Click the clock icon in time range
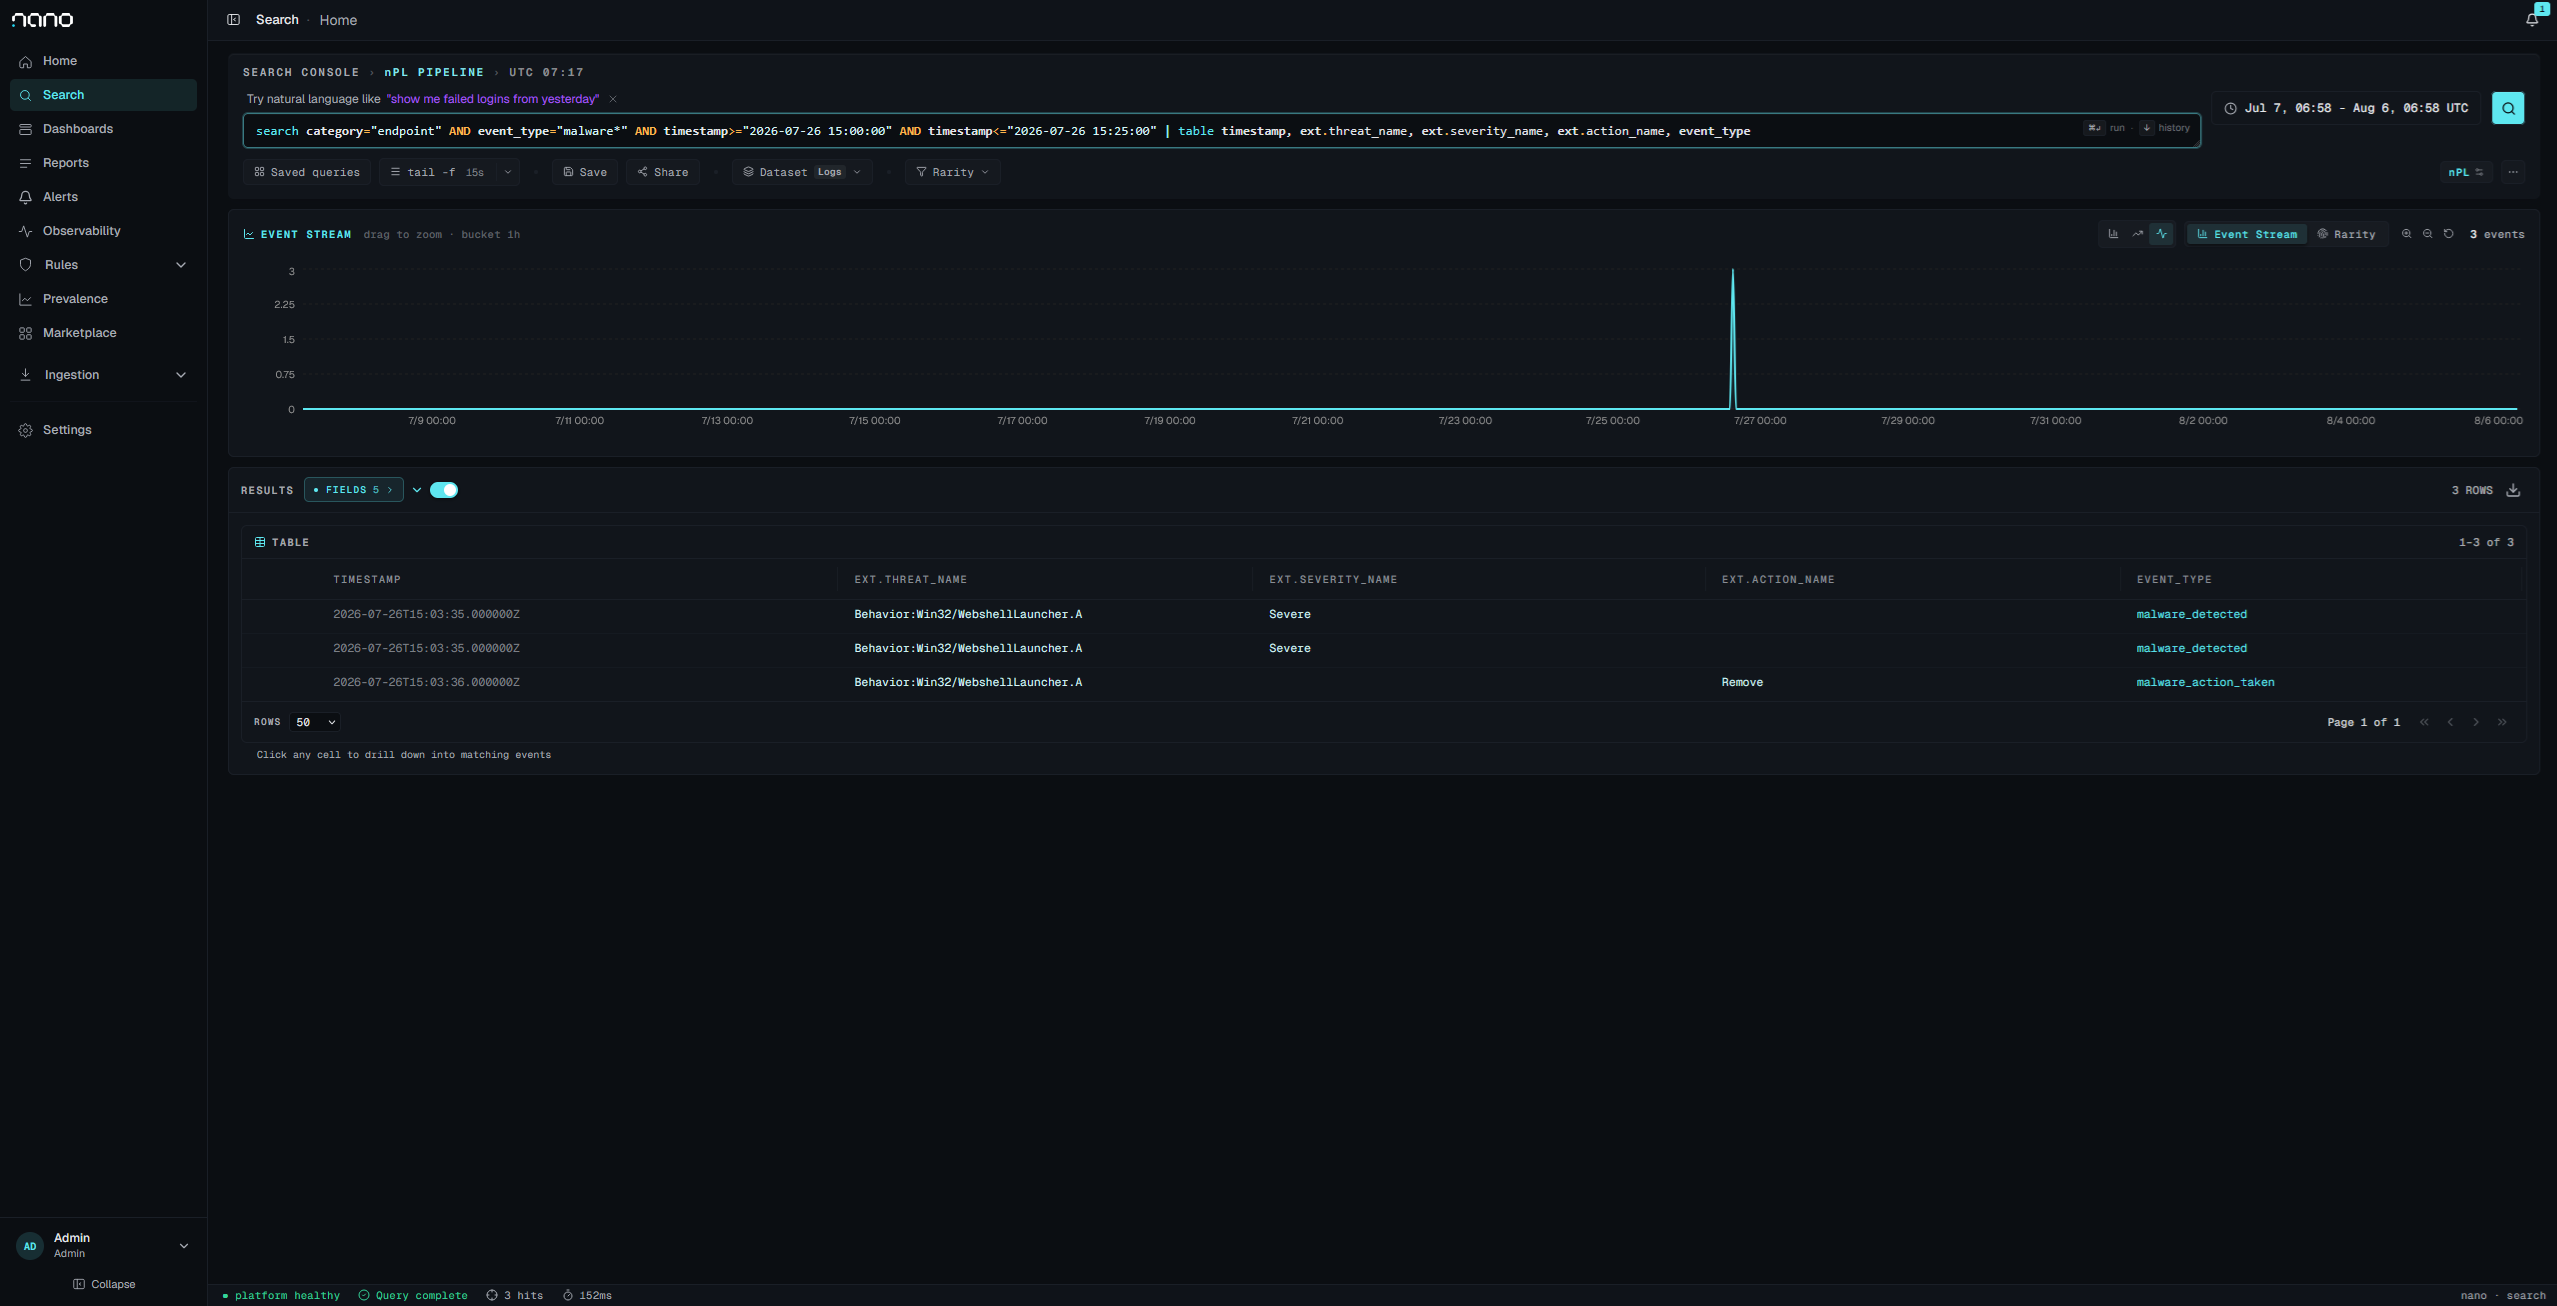Viewport: 2557px width, 1306px height. coord(2230,108)
